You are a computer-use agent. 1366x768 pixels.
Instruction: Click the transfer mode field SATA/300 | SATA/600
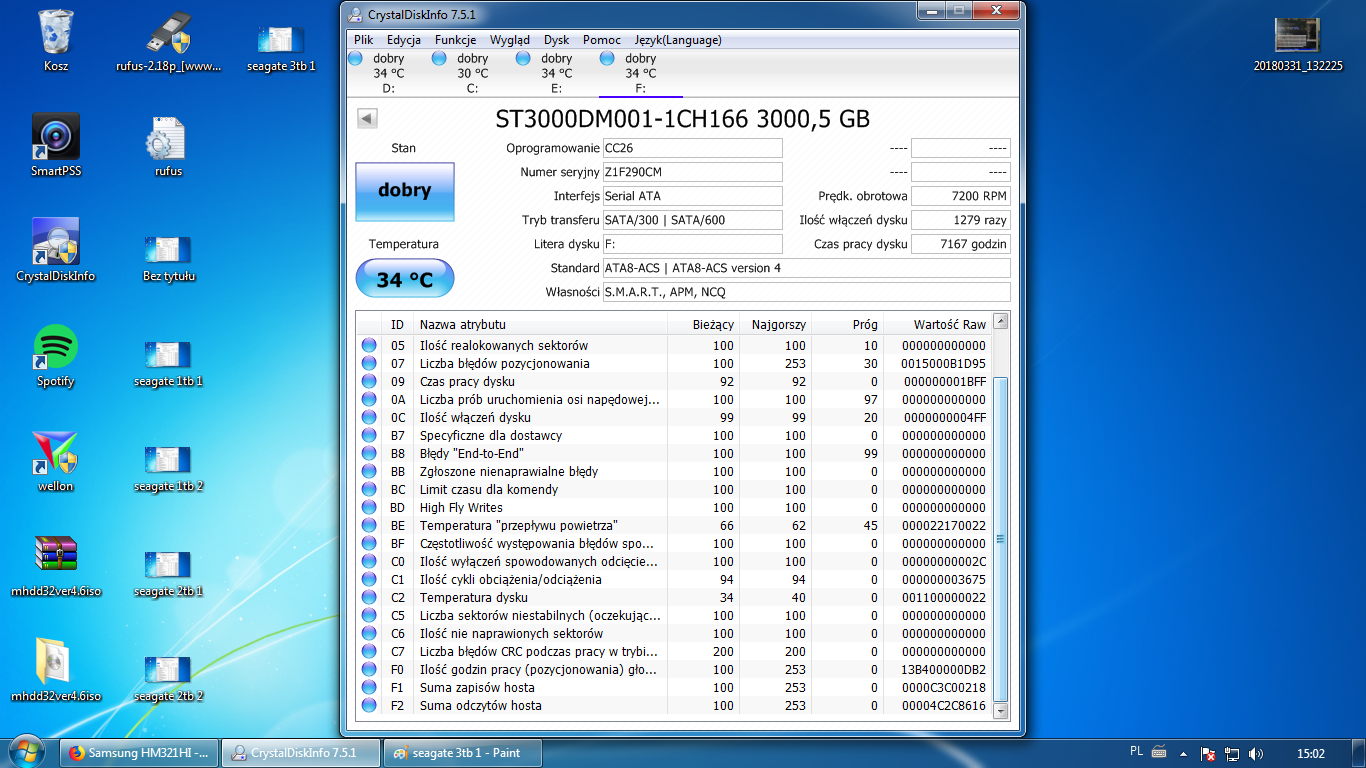693,220
